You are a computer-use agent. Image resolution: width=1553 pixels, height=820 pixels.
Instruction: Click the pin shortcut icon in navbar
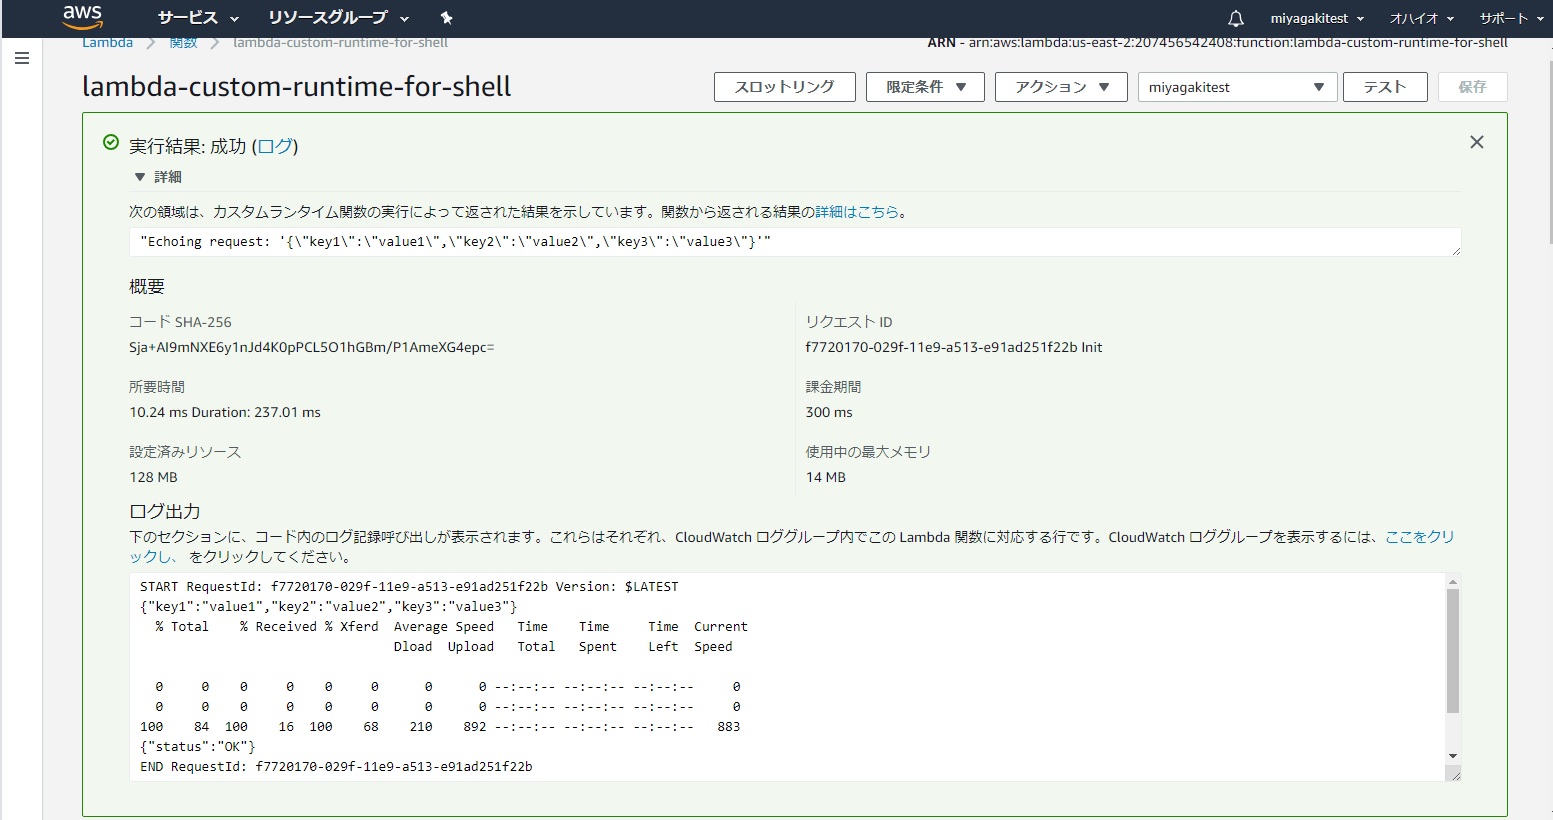pyautogui.click(x=446, y=18)
